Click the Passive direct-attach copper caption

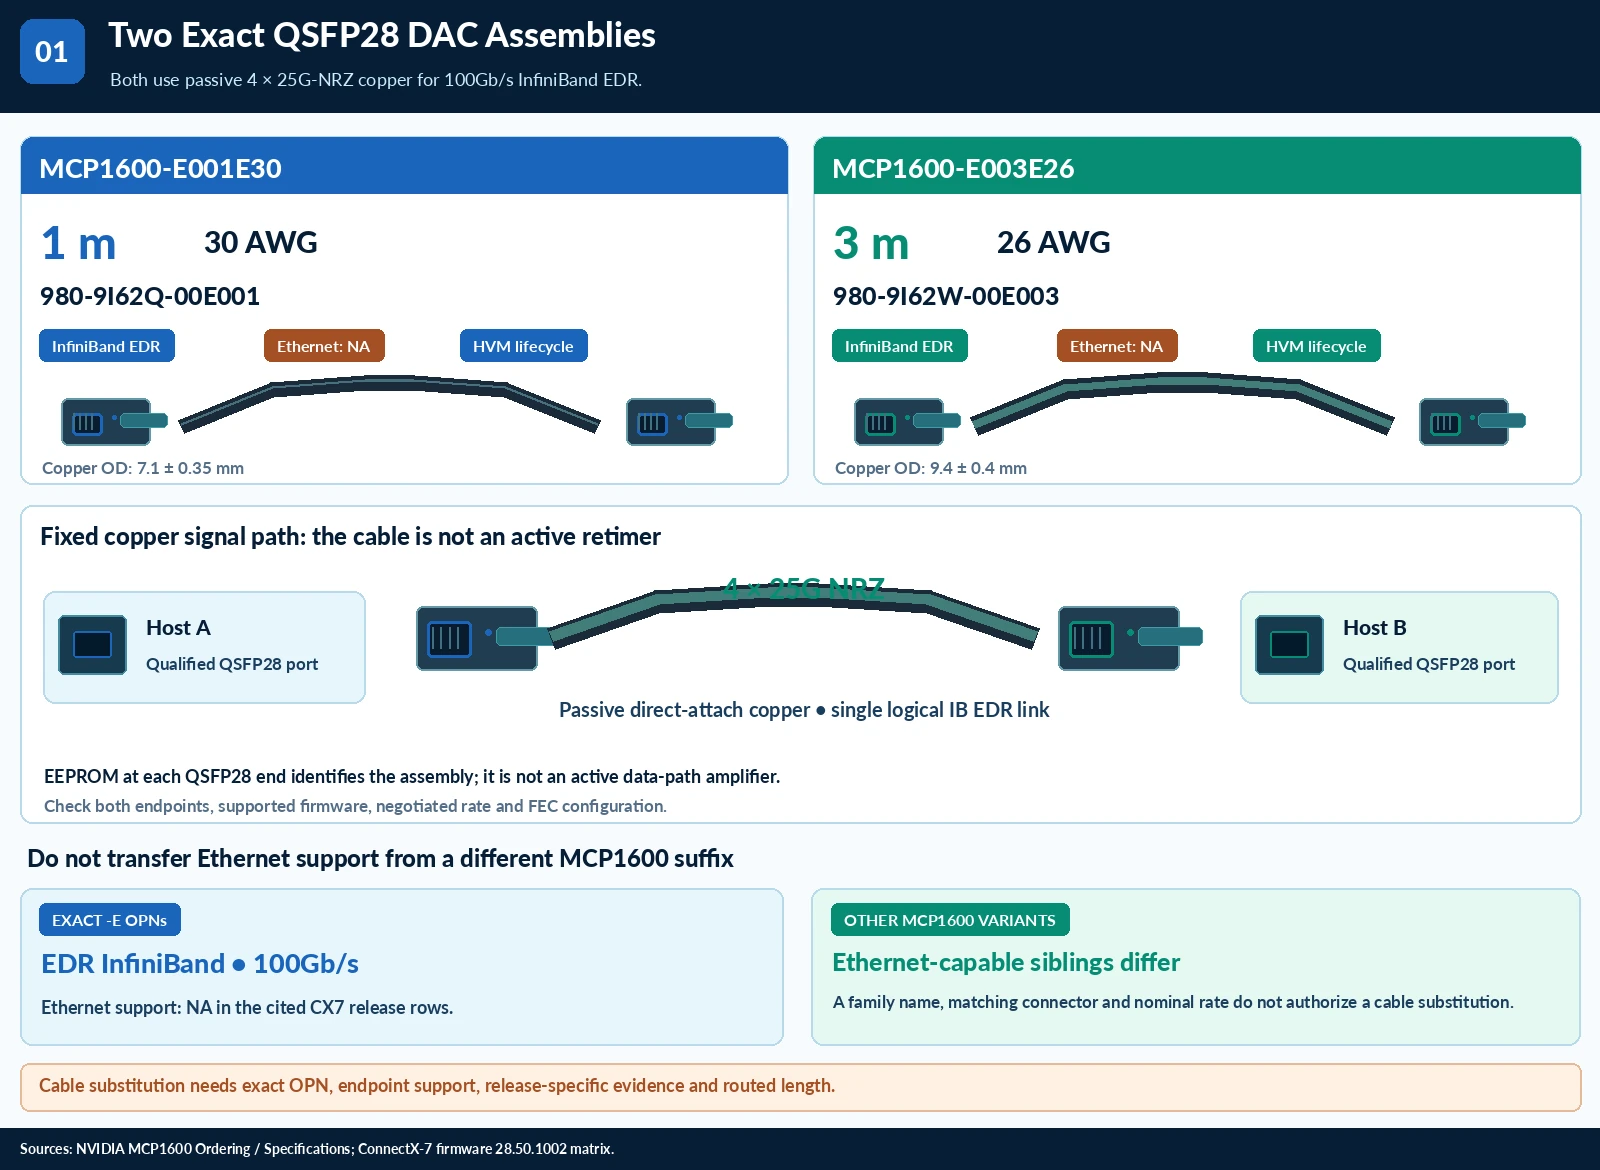(804, 710)
